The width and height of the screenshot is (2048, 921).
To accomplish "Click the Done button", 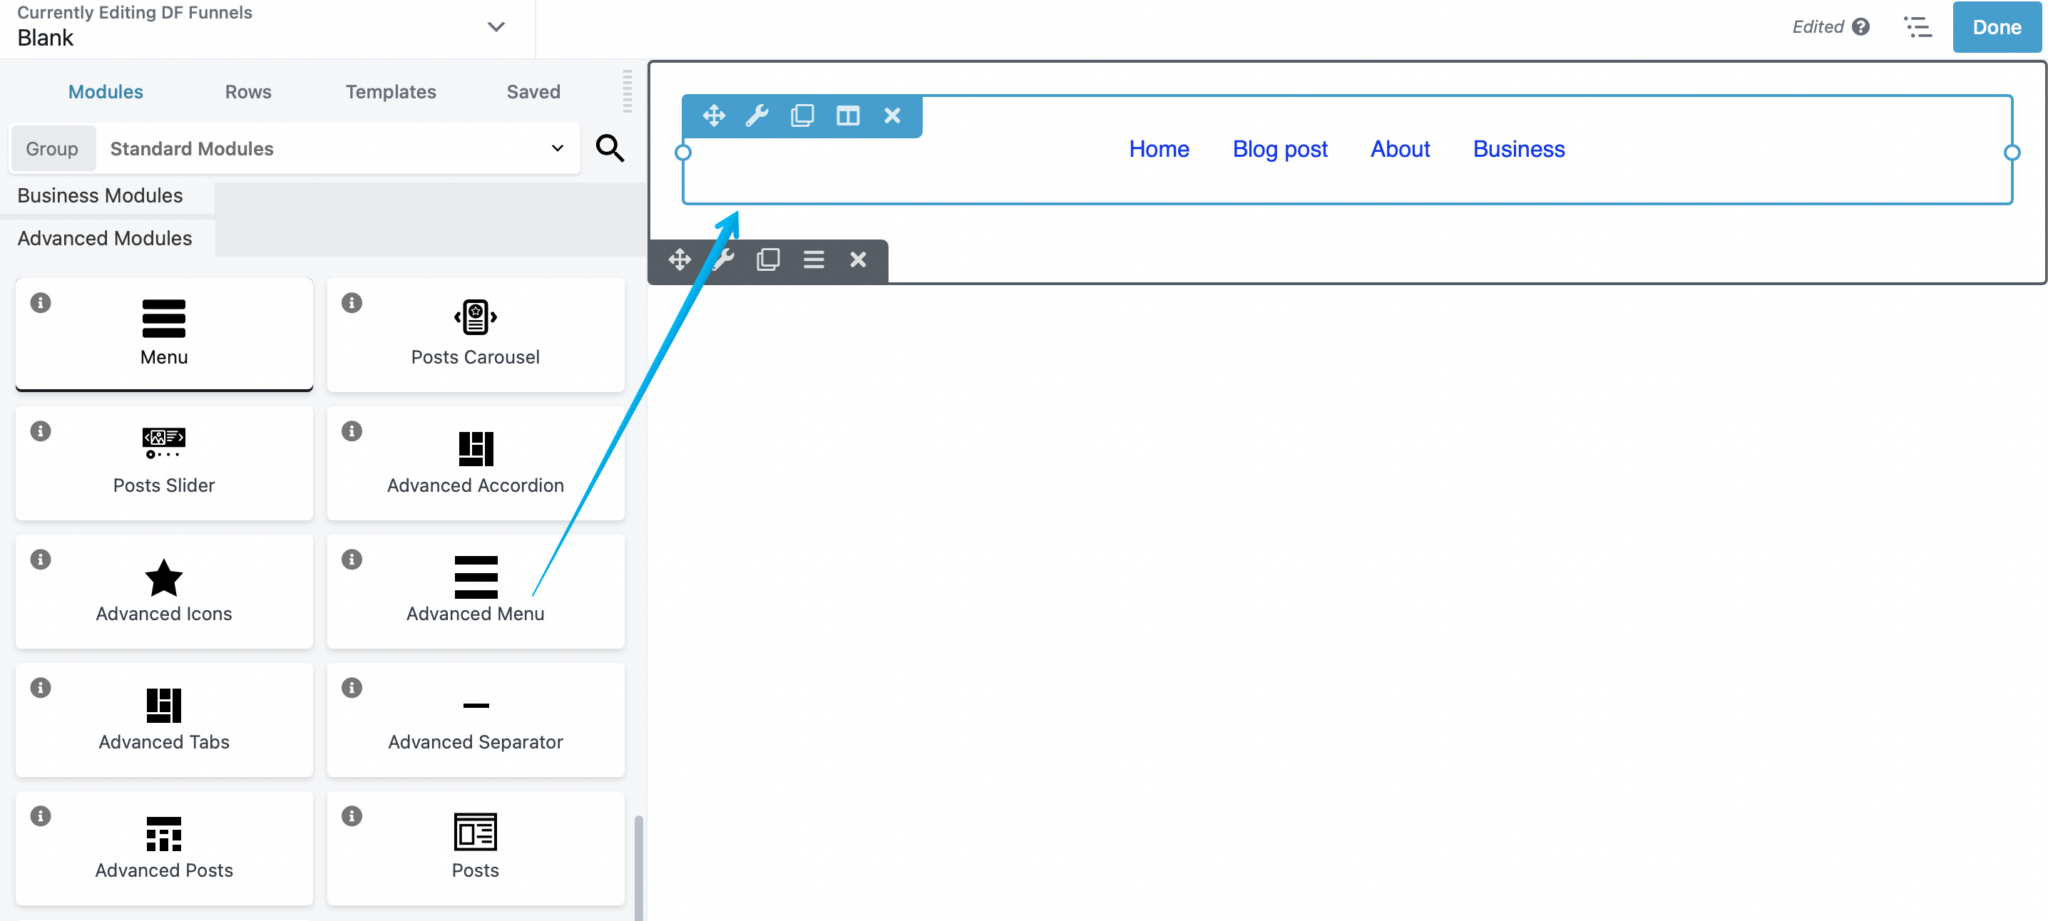I will click(x=1996, y=27).
